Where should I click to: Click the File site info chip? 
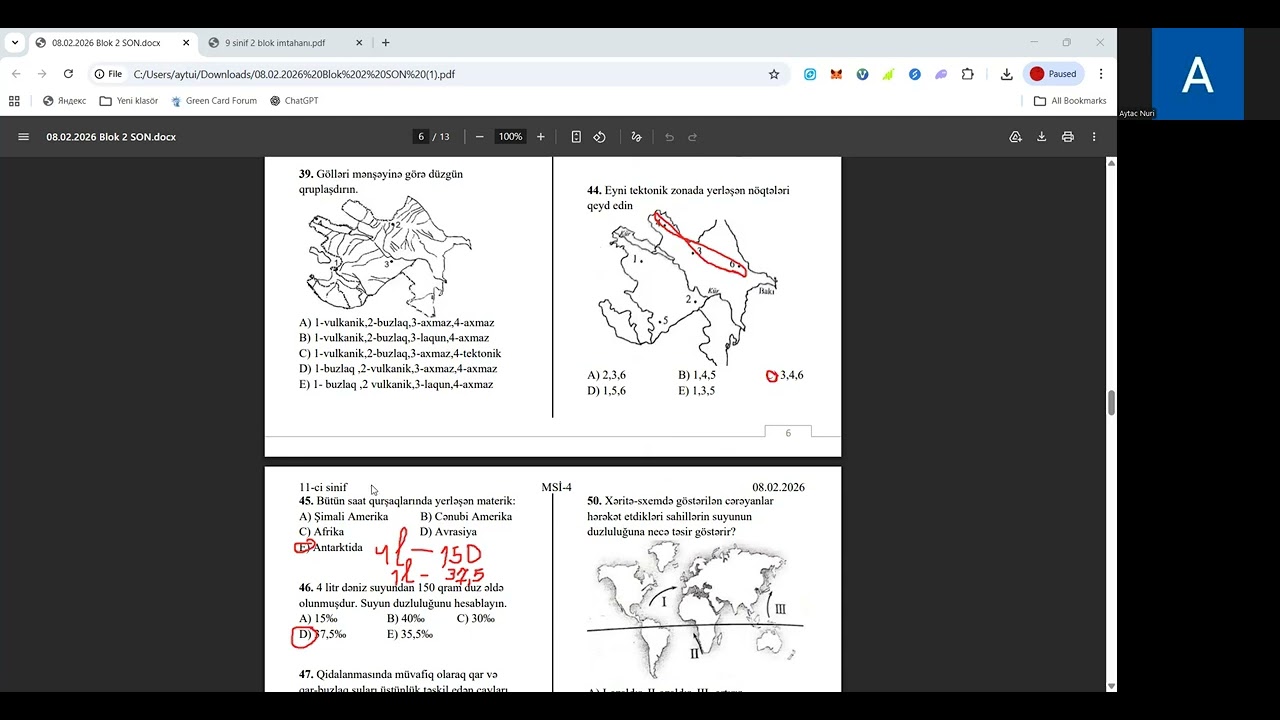tap(108, 74)
